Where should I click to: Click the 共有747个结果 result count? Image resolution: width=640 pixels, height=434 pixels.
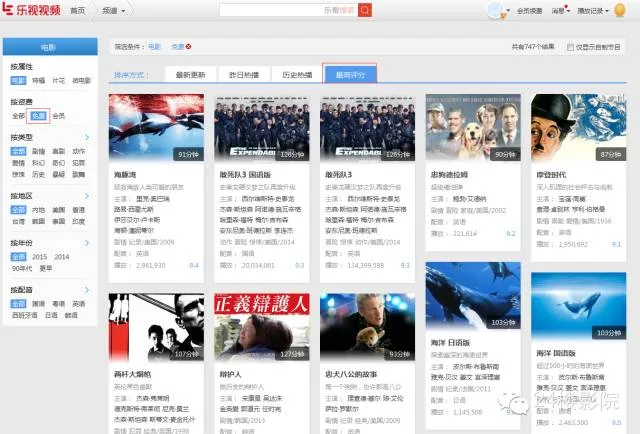533,47
